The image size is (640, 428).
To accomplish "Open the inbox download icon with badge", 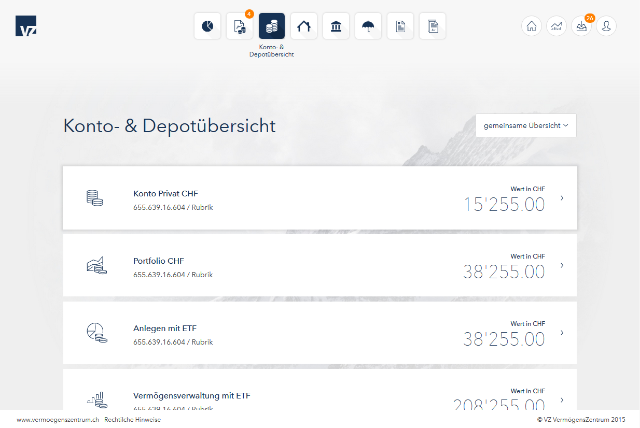I will point(582,26).
